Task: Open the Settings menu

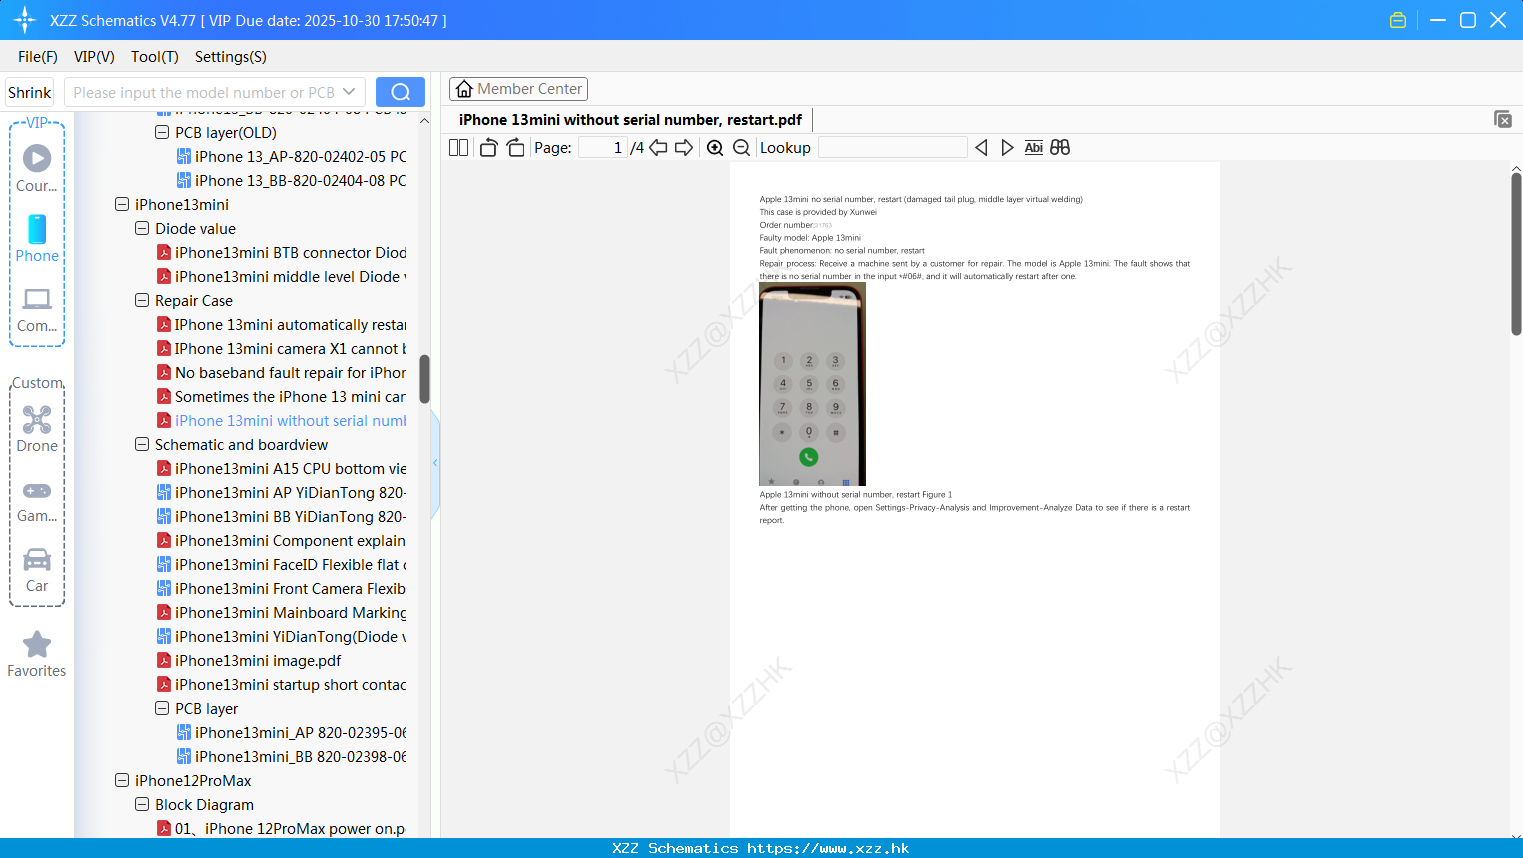Action: tap(231, 57)
